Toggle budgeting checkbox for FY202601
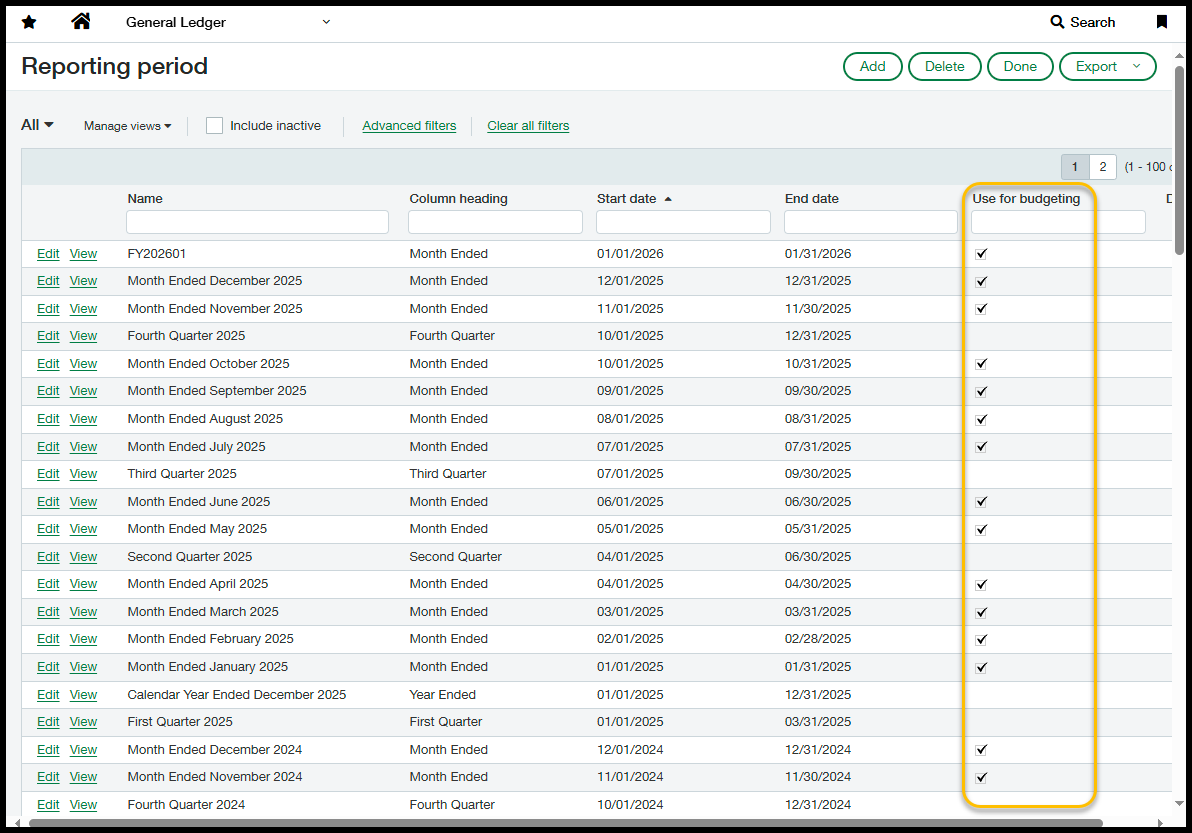The image size is (1192, 833). point(981,254)
